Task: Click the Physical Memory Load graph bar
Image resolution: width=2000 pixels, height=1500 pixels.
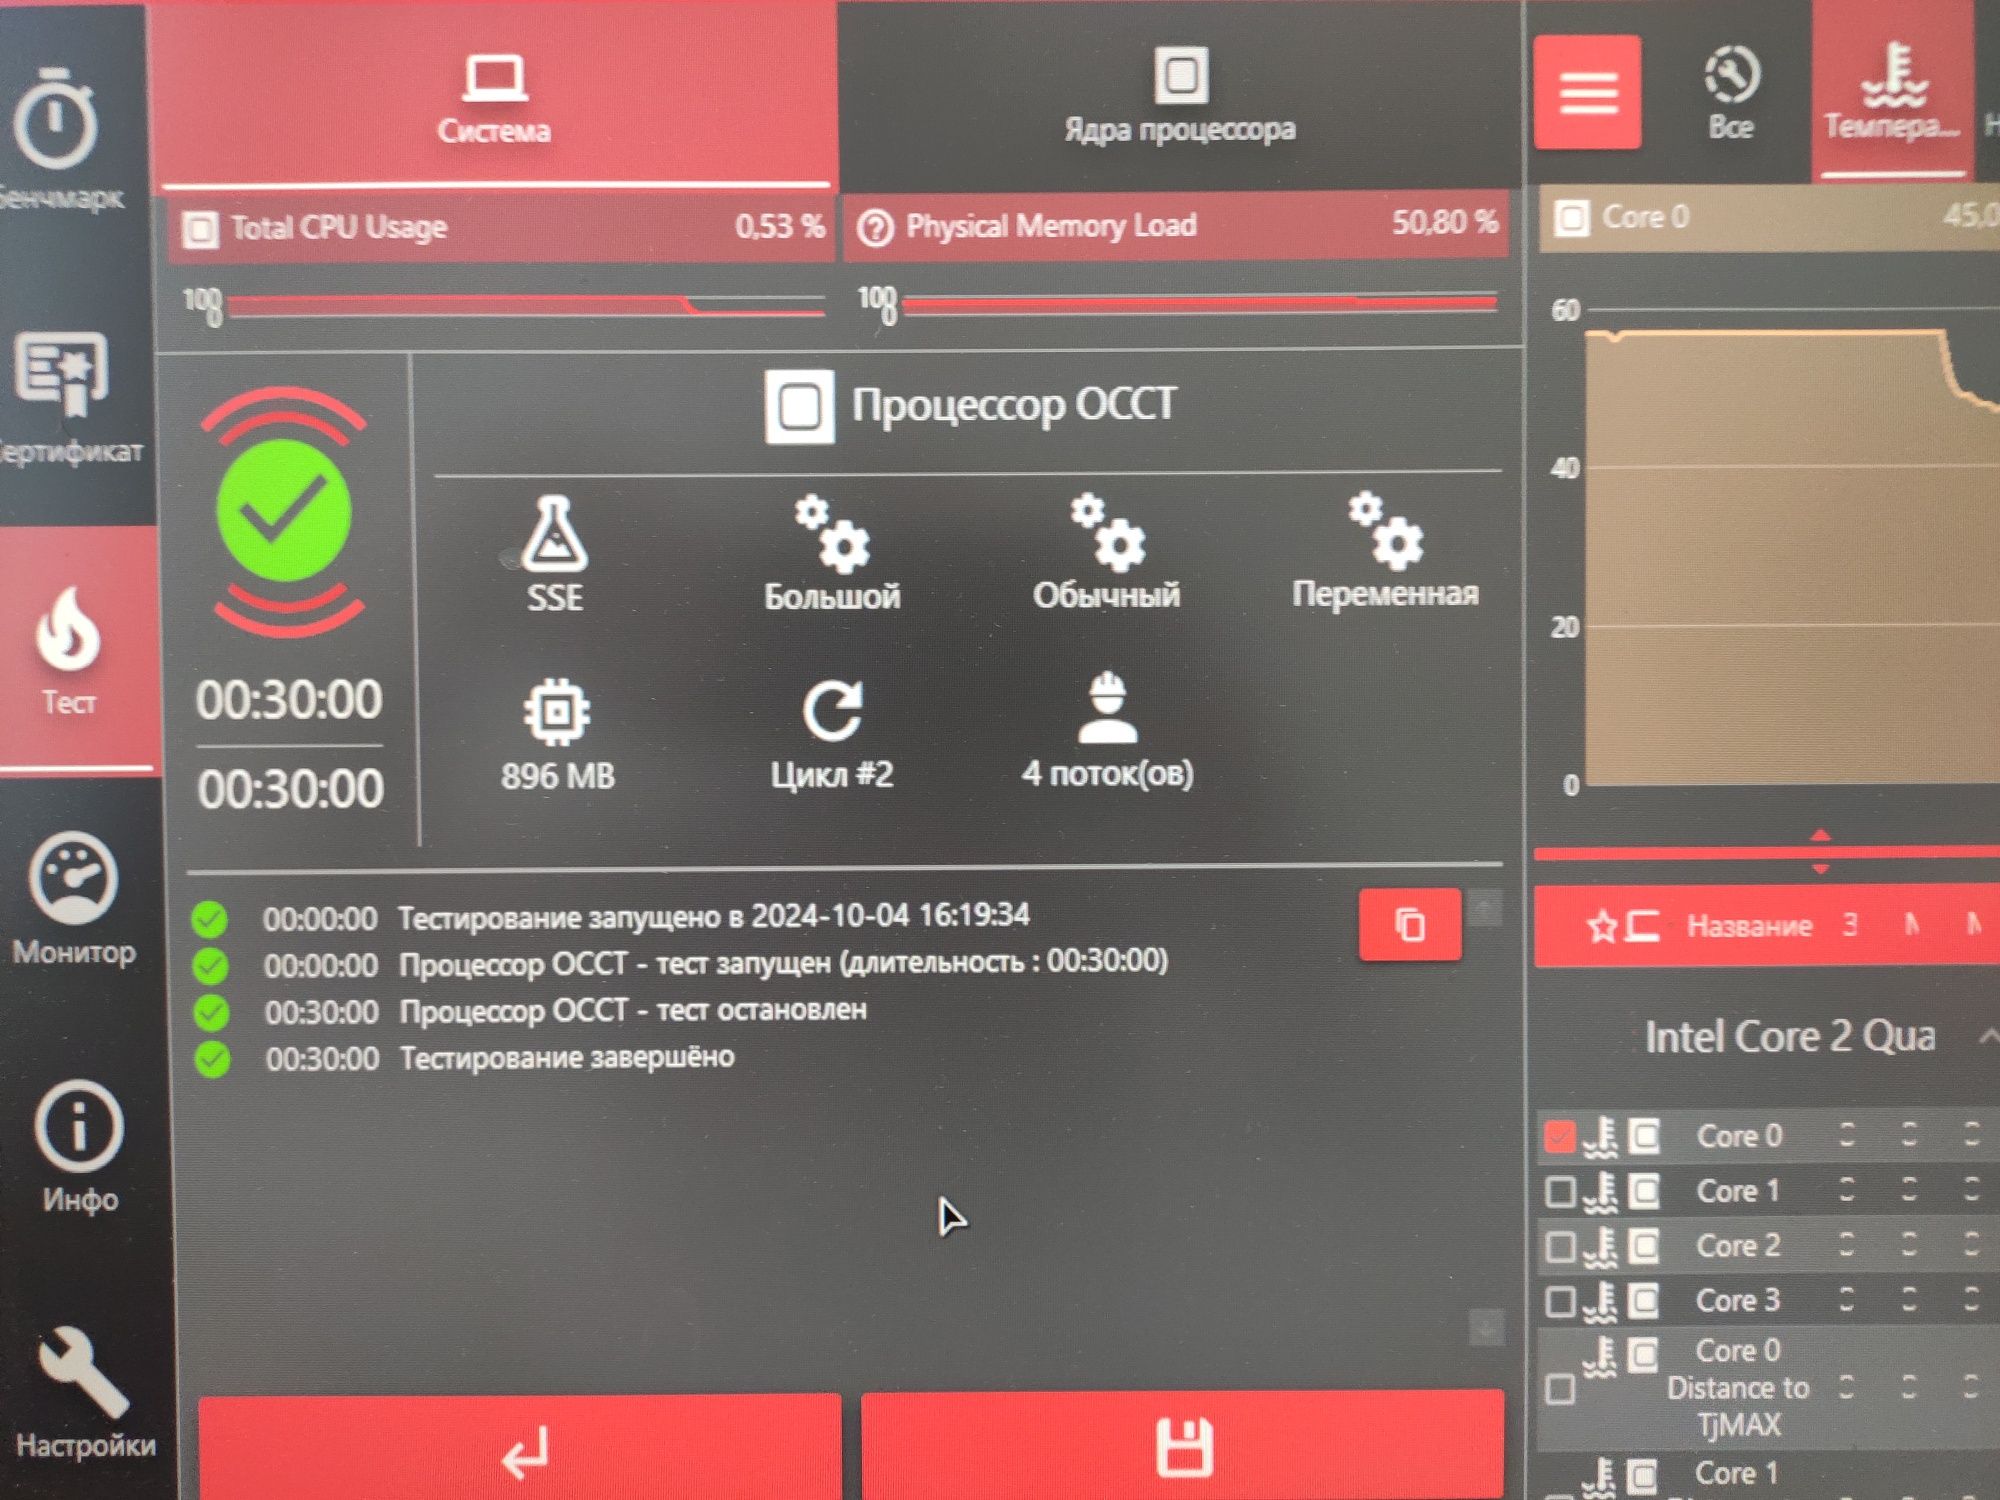Action: click(x=1200, y=303)
